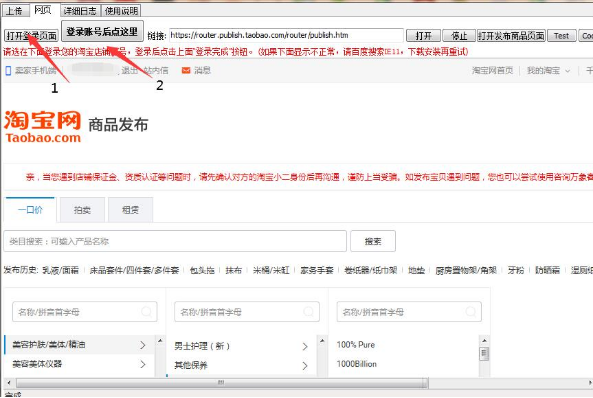The height and width of the screenshot is (398, 593).
Task: Select the 网页 tab
Action: (43, 10)
